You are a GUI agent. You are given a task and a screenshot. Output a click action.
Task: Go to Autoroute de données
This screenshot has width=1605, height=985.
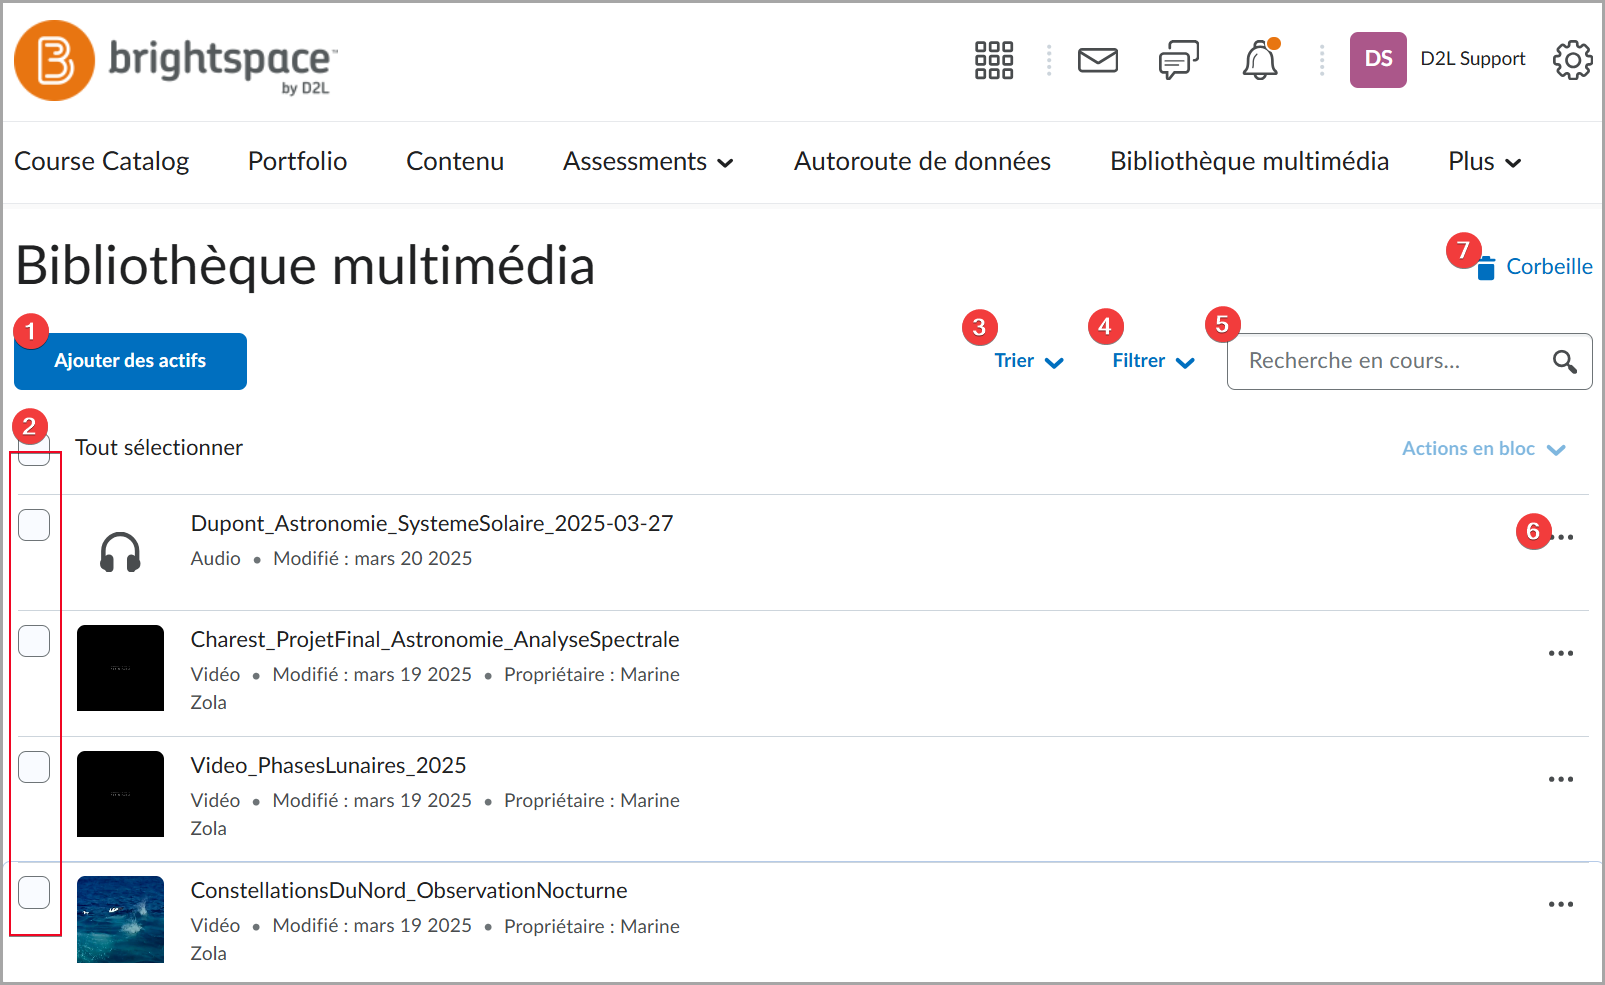[x=922, y=162]
